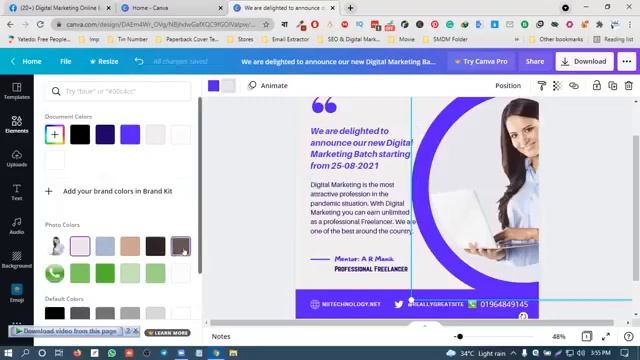Image resolution: width=640 pixels, height=360 pixels.
Task: Open the Notes panel
Action: [221, 336]
